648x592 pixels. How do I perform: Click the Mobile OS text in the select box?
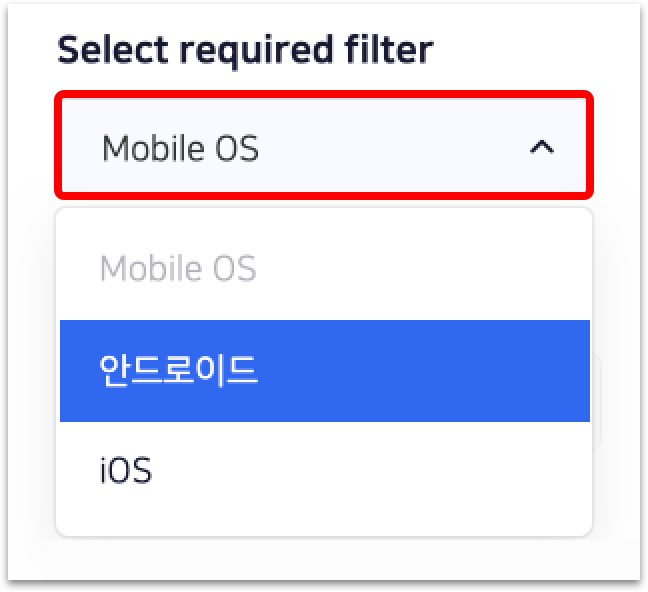180,148
